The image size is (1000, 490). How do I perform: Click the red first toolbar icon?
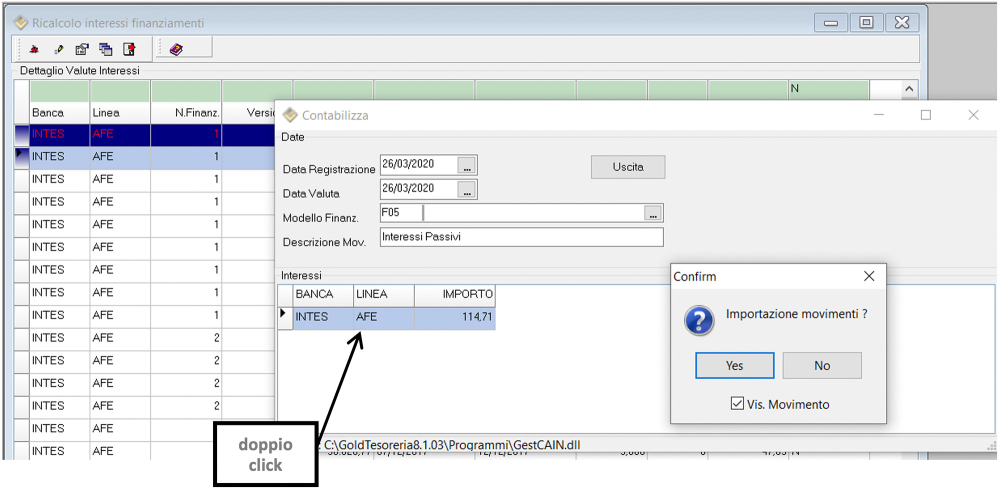point(34,49)
